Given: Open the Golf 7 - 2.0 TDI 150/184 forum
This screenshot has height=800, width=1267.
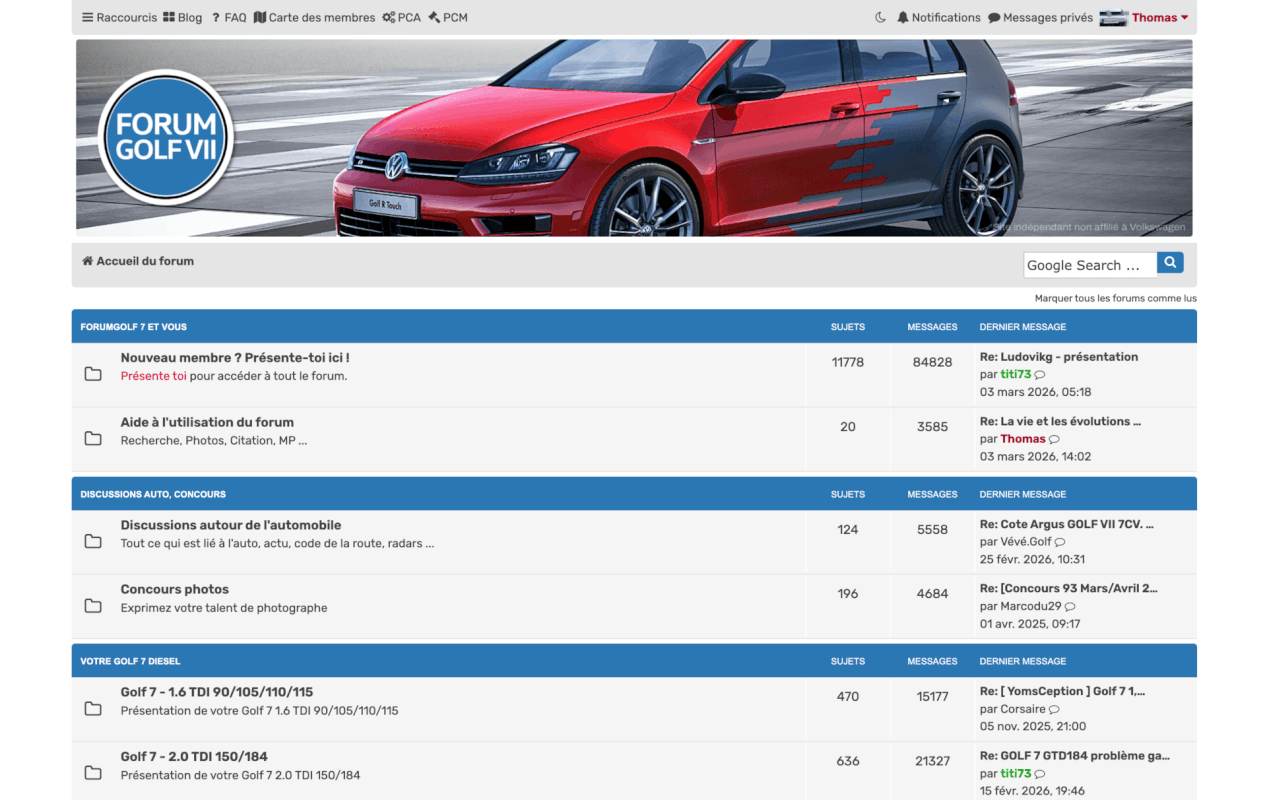Looking at the screenshot, I should [x=194, y=756].
